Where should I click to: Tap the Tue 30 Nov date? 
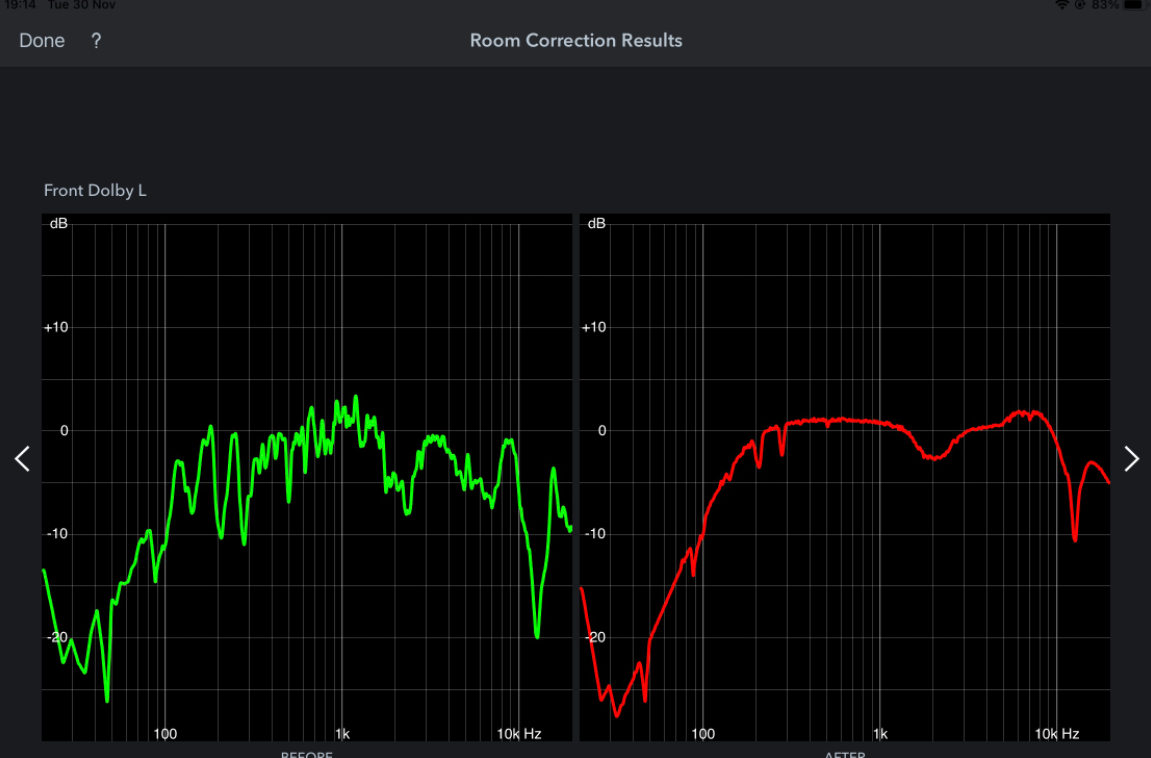click(82, 5)
